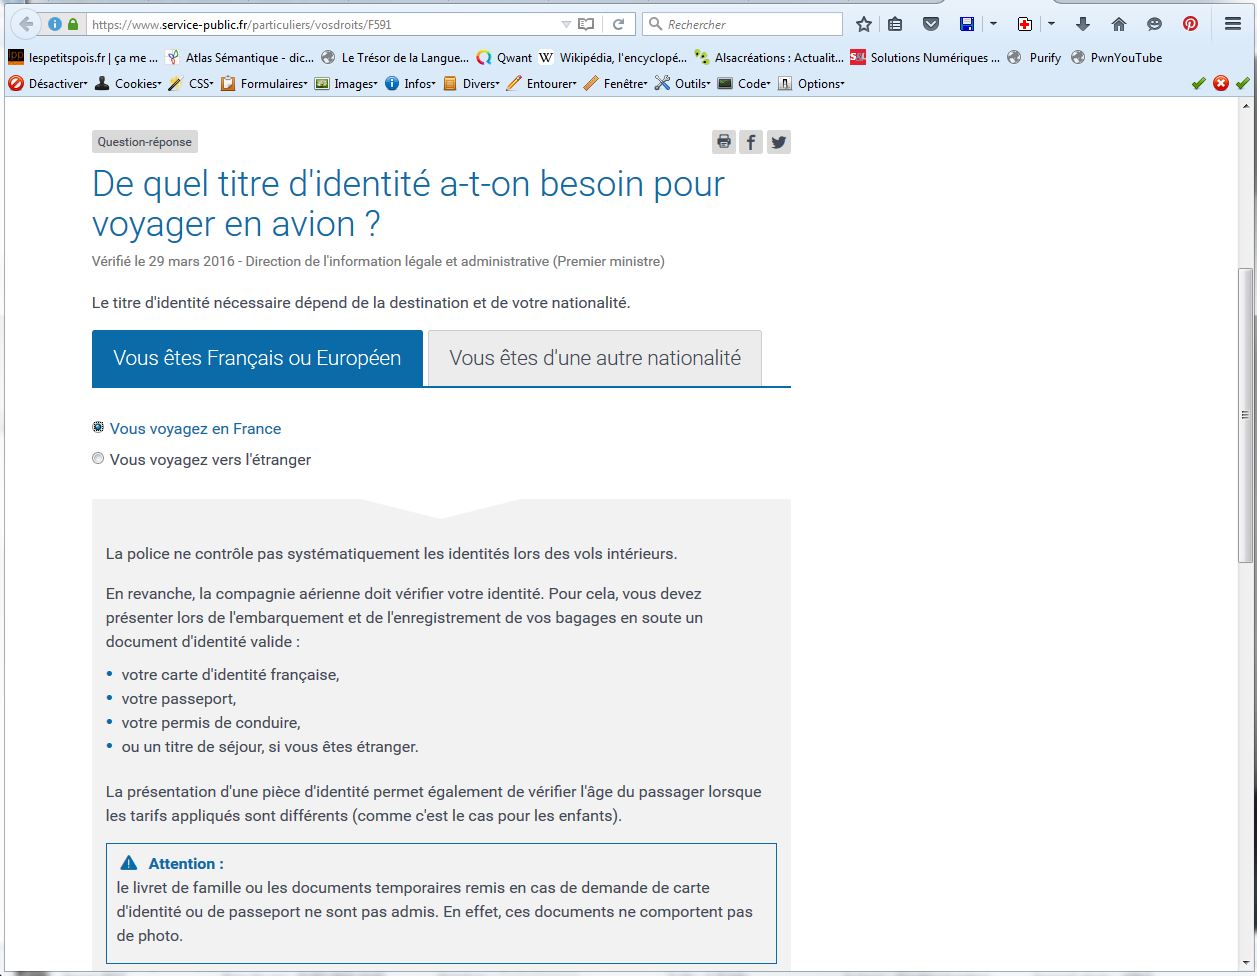Share the article on Facebook
The image size is (1257, 976).
click(751, 142)
